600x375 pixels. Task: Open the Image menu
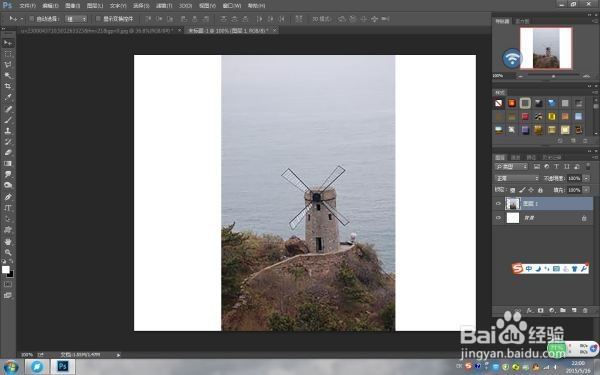(x=72, y=6)
